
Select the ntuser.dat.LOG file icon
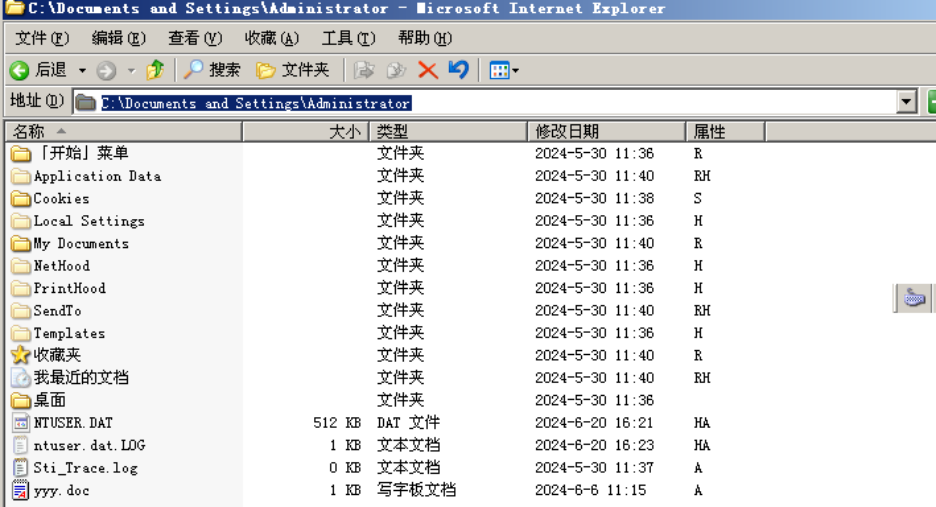coord(21,445)
